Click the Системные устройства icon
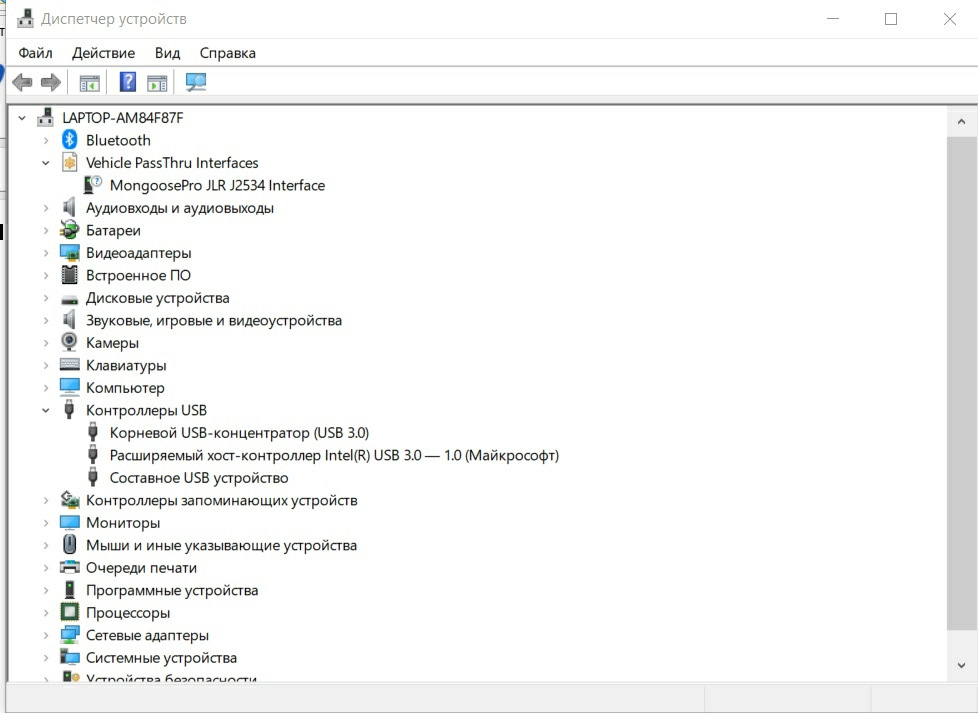The height and width of the screenshot is (713, 978). coord(69,657)
